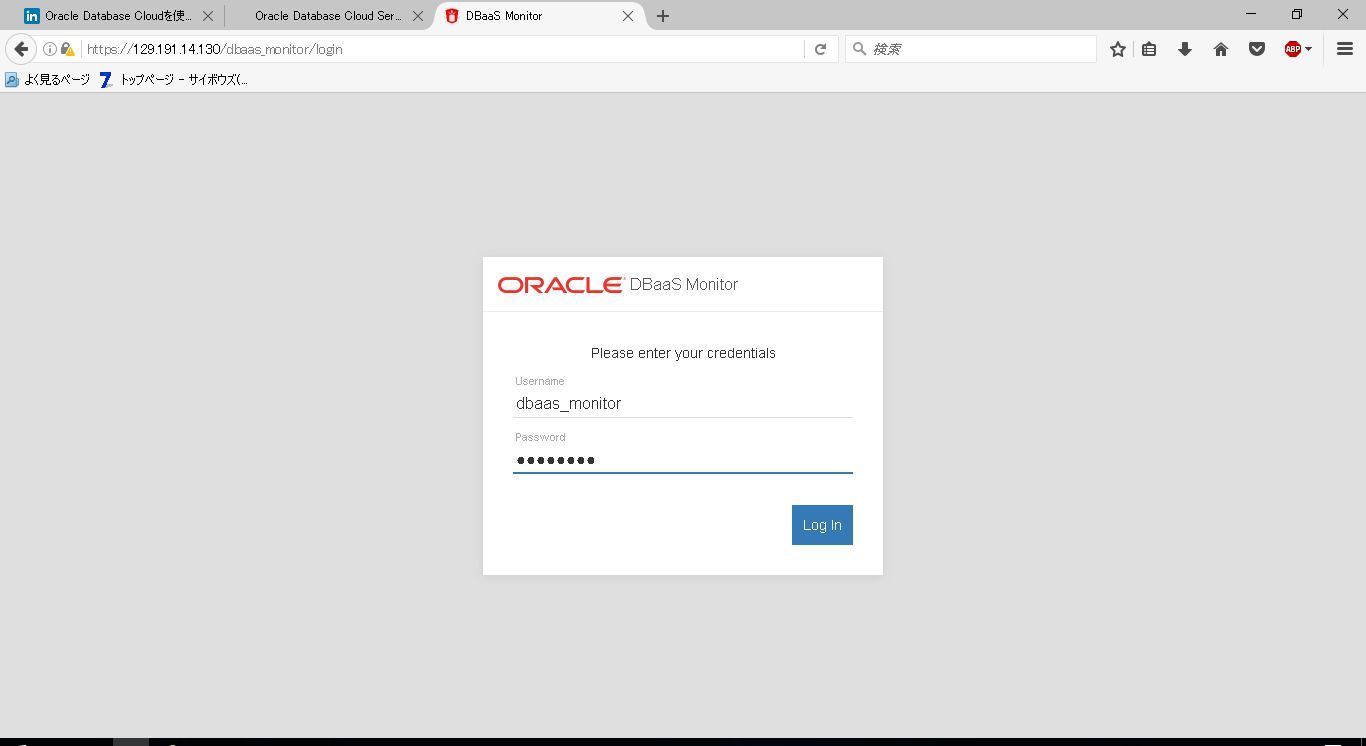Close the Oracle Database Cloud Ser... tab

[418, 16]
